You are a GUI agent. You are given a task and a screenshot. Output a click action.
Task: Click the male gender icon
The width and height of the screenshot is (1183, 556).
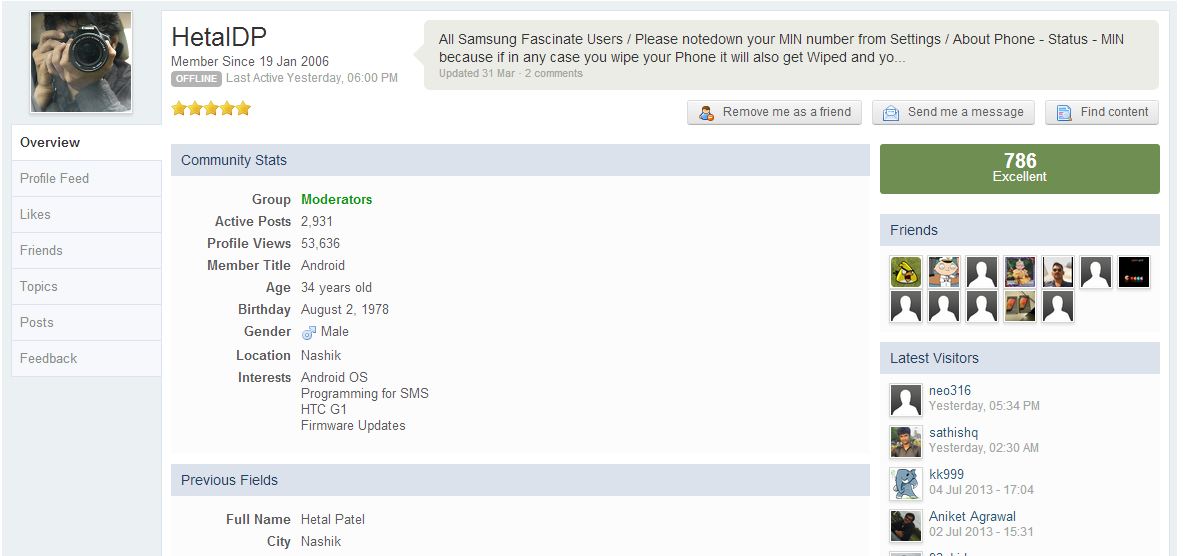pyautogui.click(x=309, y=332)
